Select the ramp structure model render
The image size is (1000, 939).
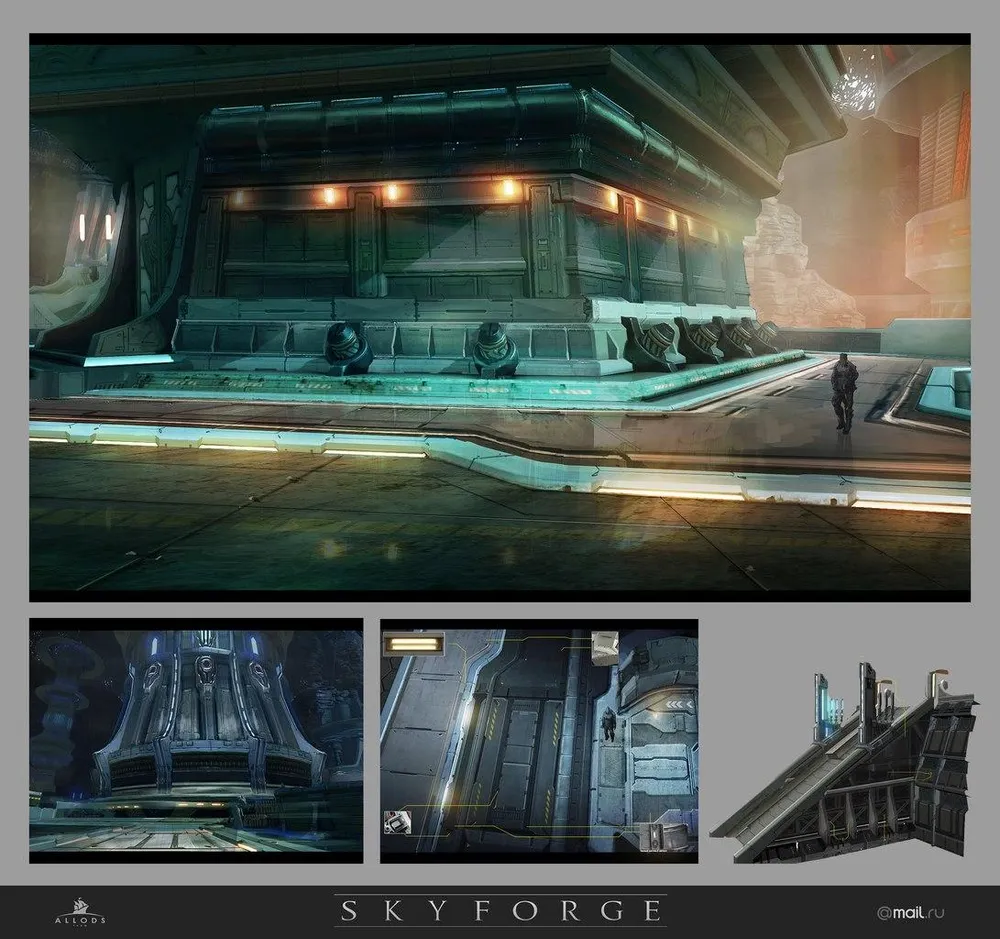(843, 762)
